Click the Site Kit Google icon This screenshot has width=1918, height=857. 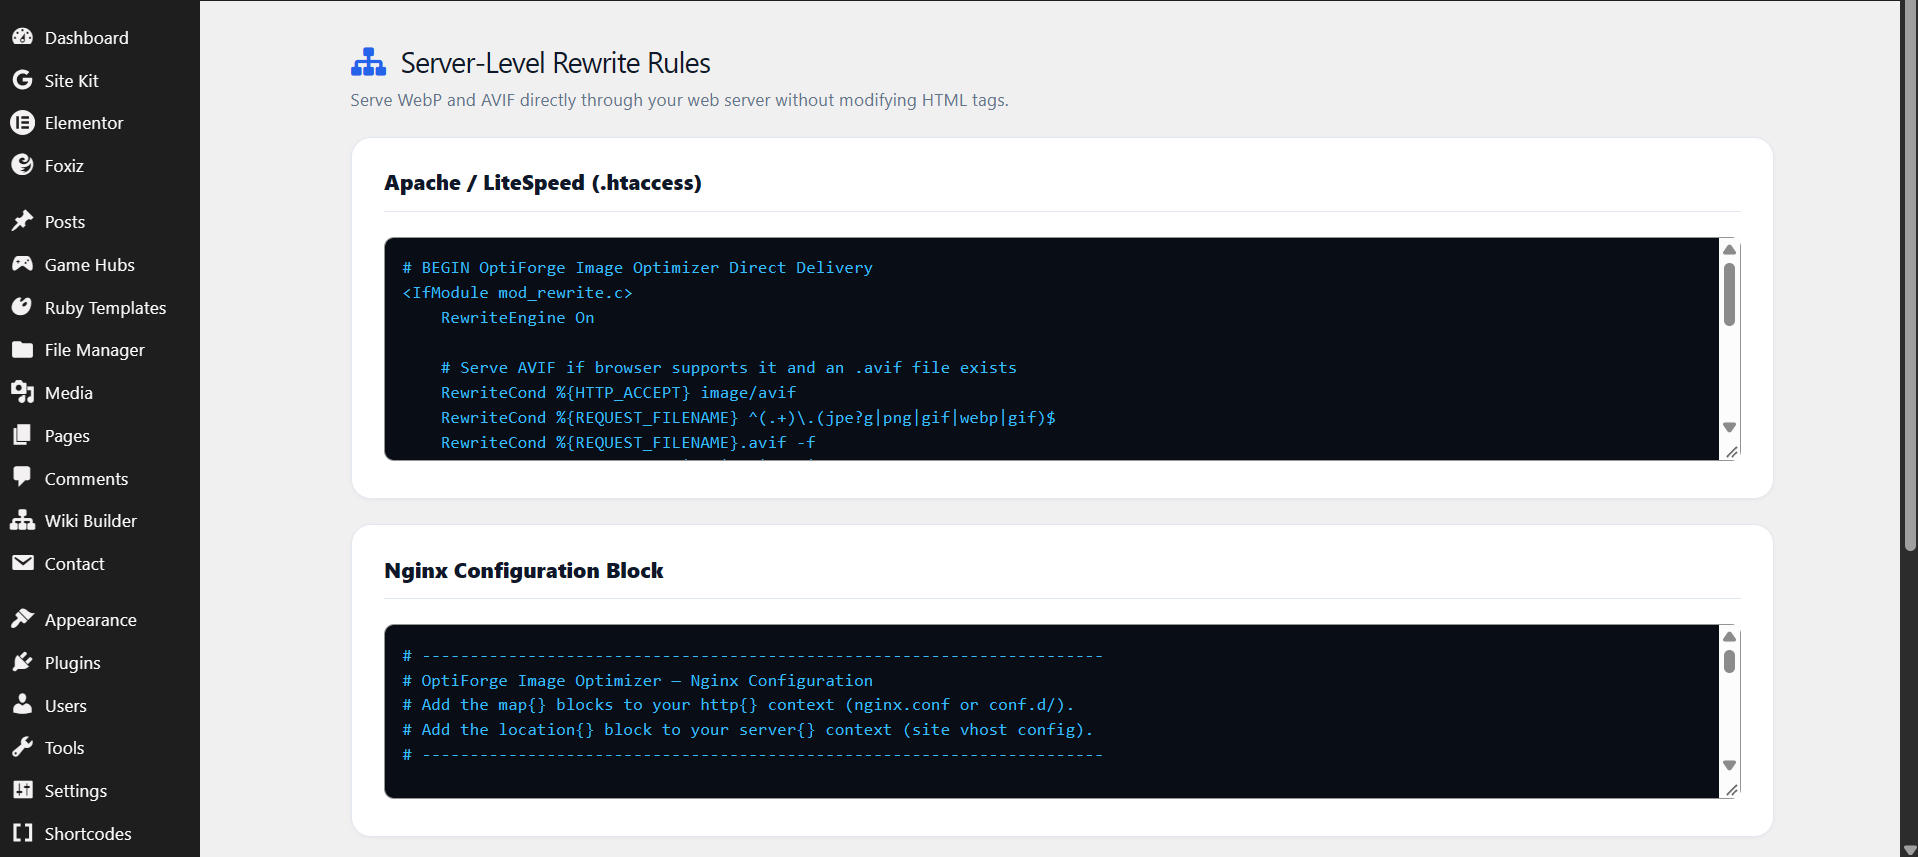click(x=22, y=80)
